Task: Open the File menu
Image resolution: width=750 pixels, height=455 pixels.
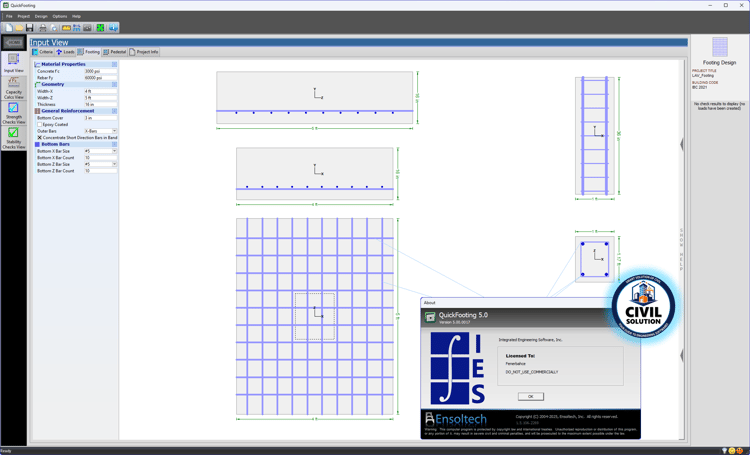Action: [9, 16]
